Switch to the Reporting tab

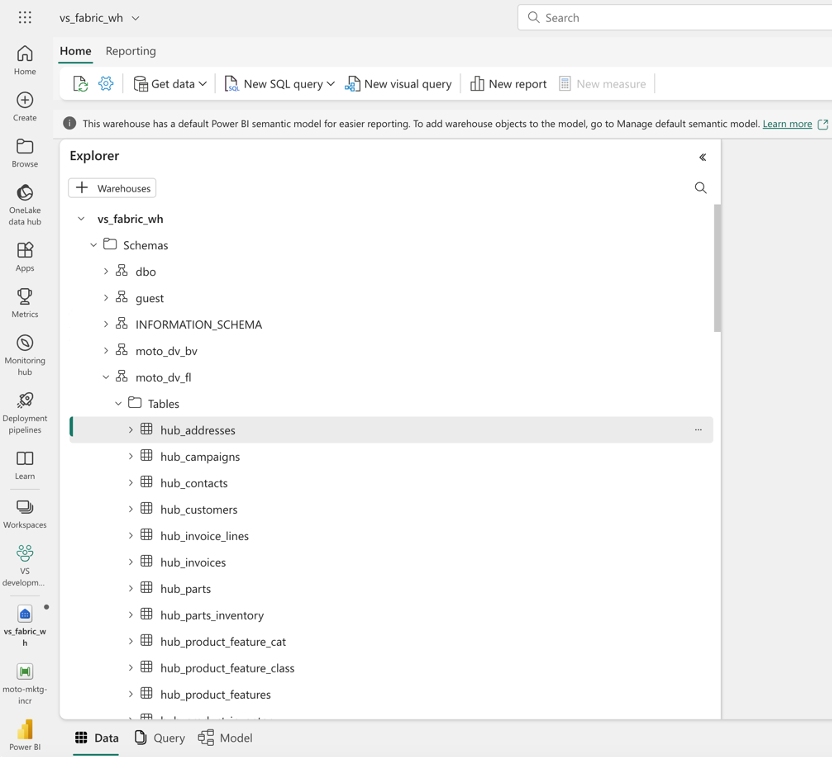tap(131, 51)
